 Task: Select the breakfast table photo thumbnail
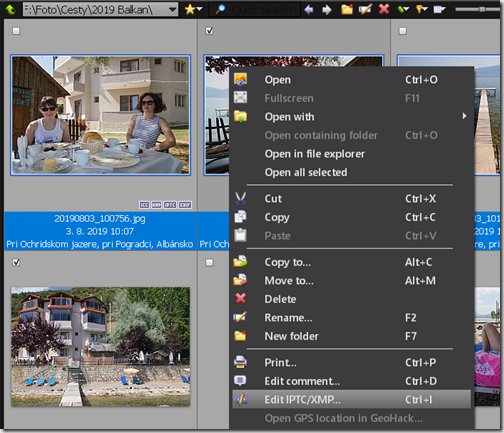[x=100, y=115]
